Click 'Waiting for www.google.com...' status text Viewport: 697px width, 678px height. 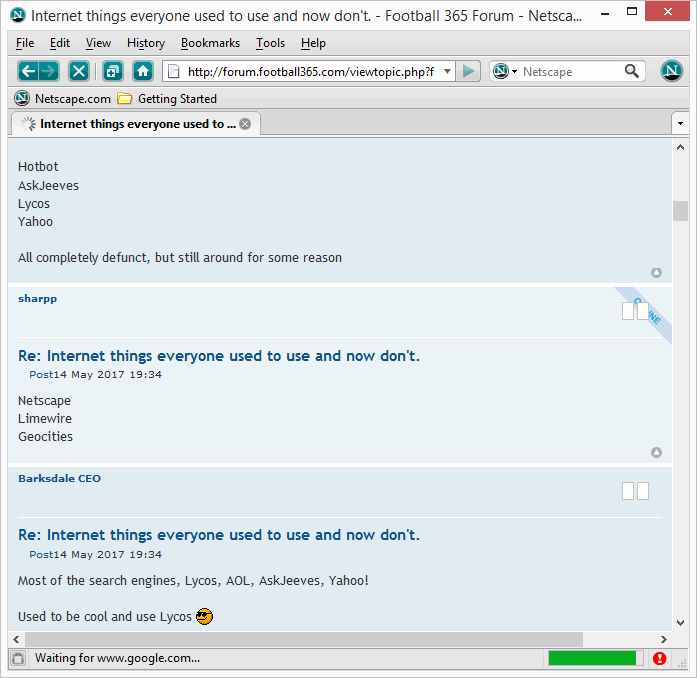coord(117,658)
